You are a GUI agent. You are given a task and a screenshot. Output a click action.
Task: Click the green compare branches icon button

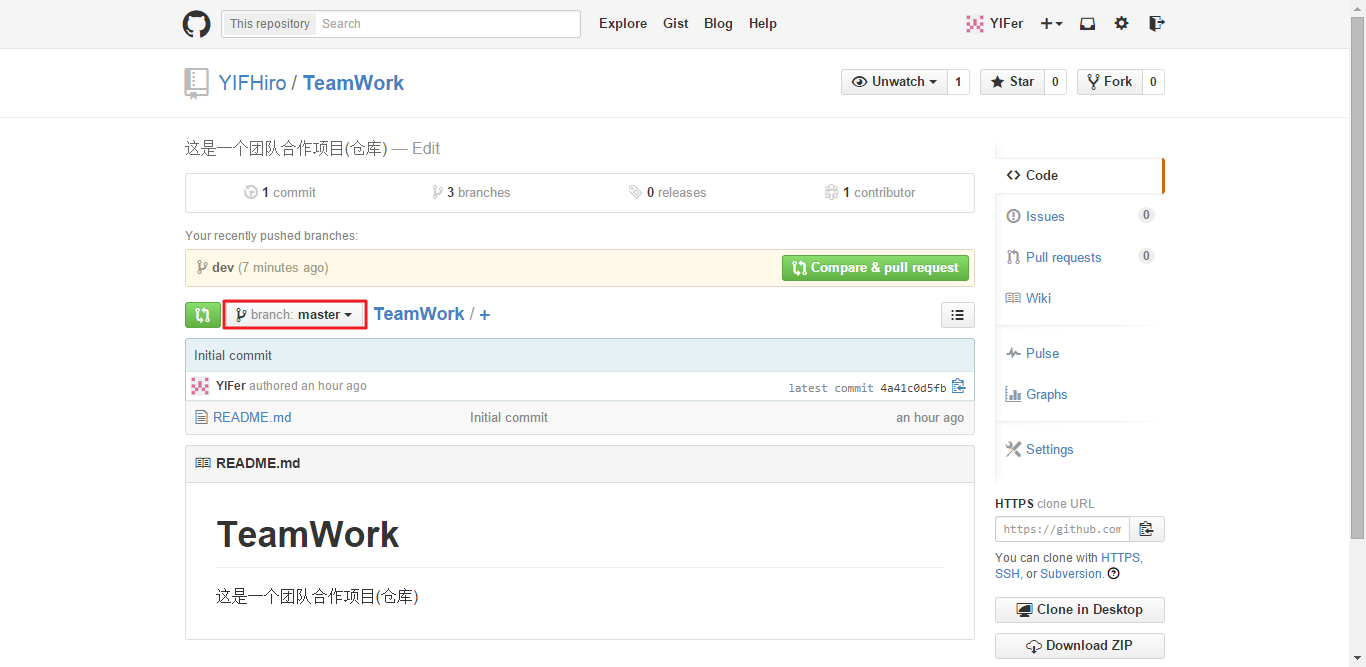(x=202, y=315)
